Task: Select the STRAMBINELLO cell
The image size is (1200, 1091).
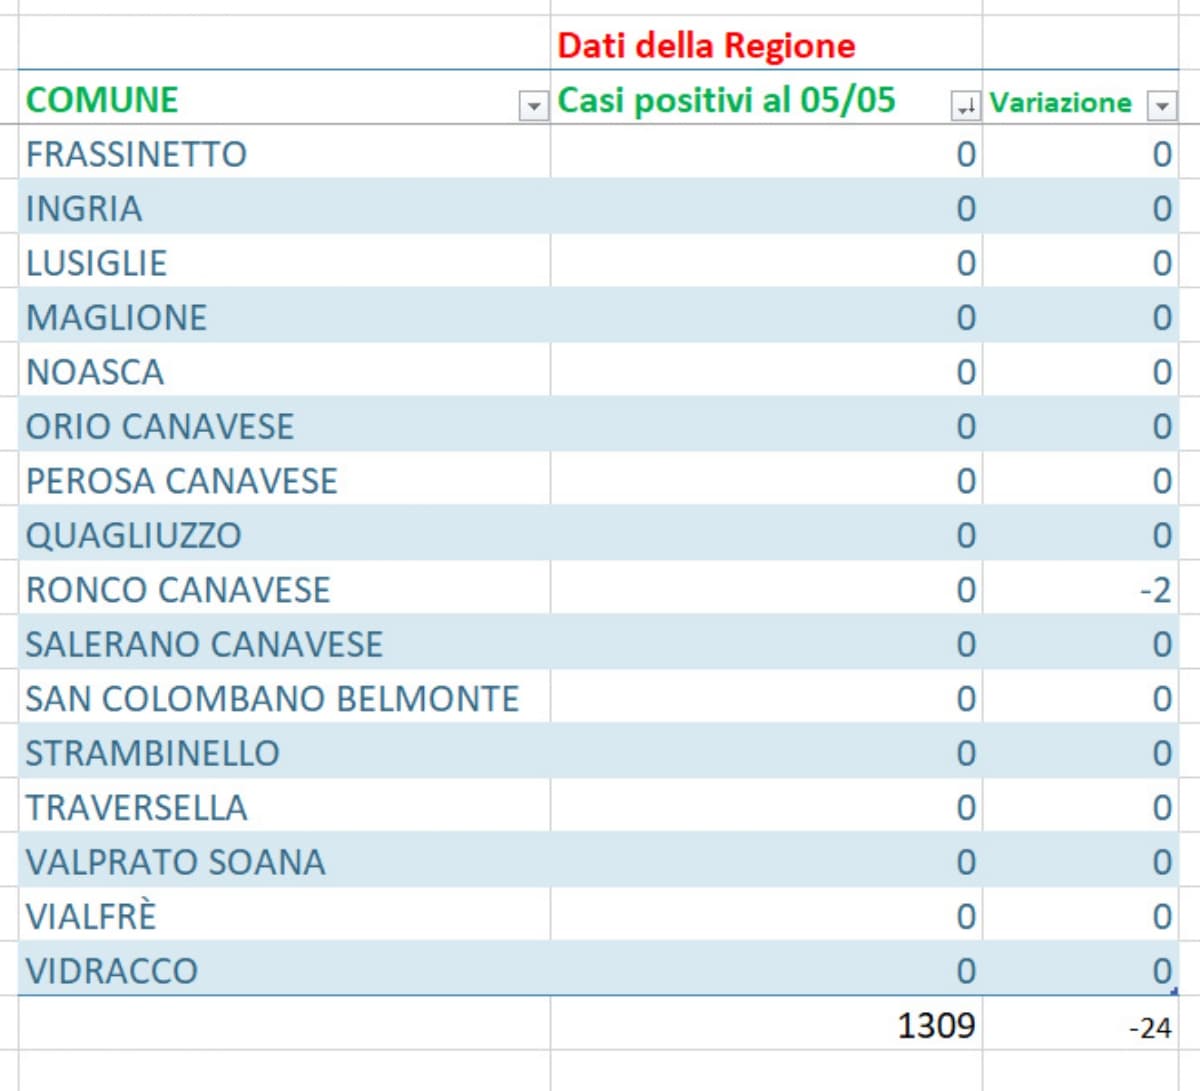Action: tap(152, 753)
